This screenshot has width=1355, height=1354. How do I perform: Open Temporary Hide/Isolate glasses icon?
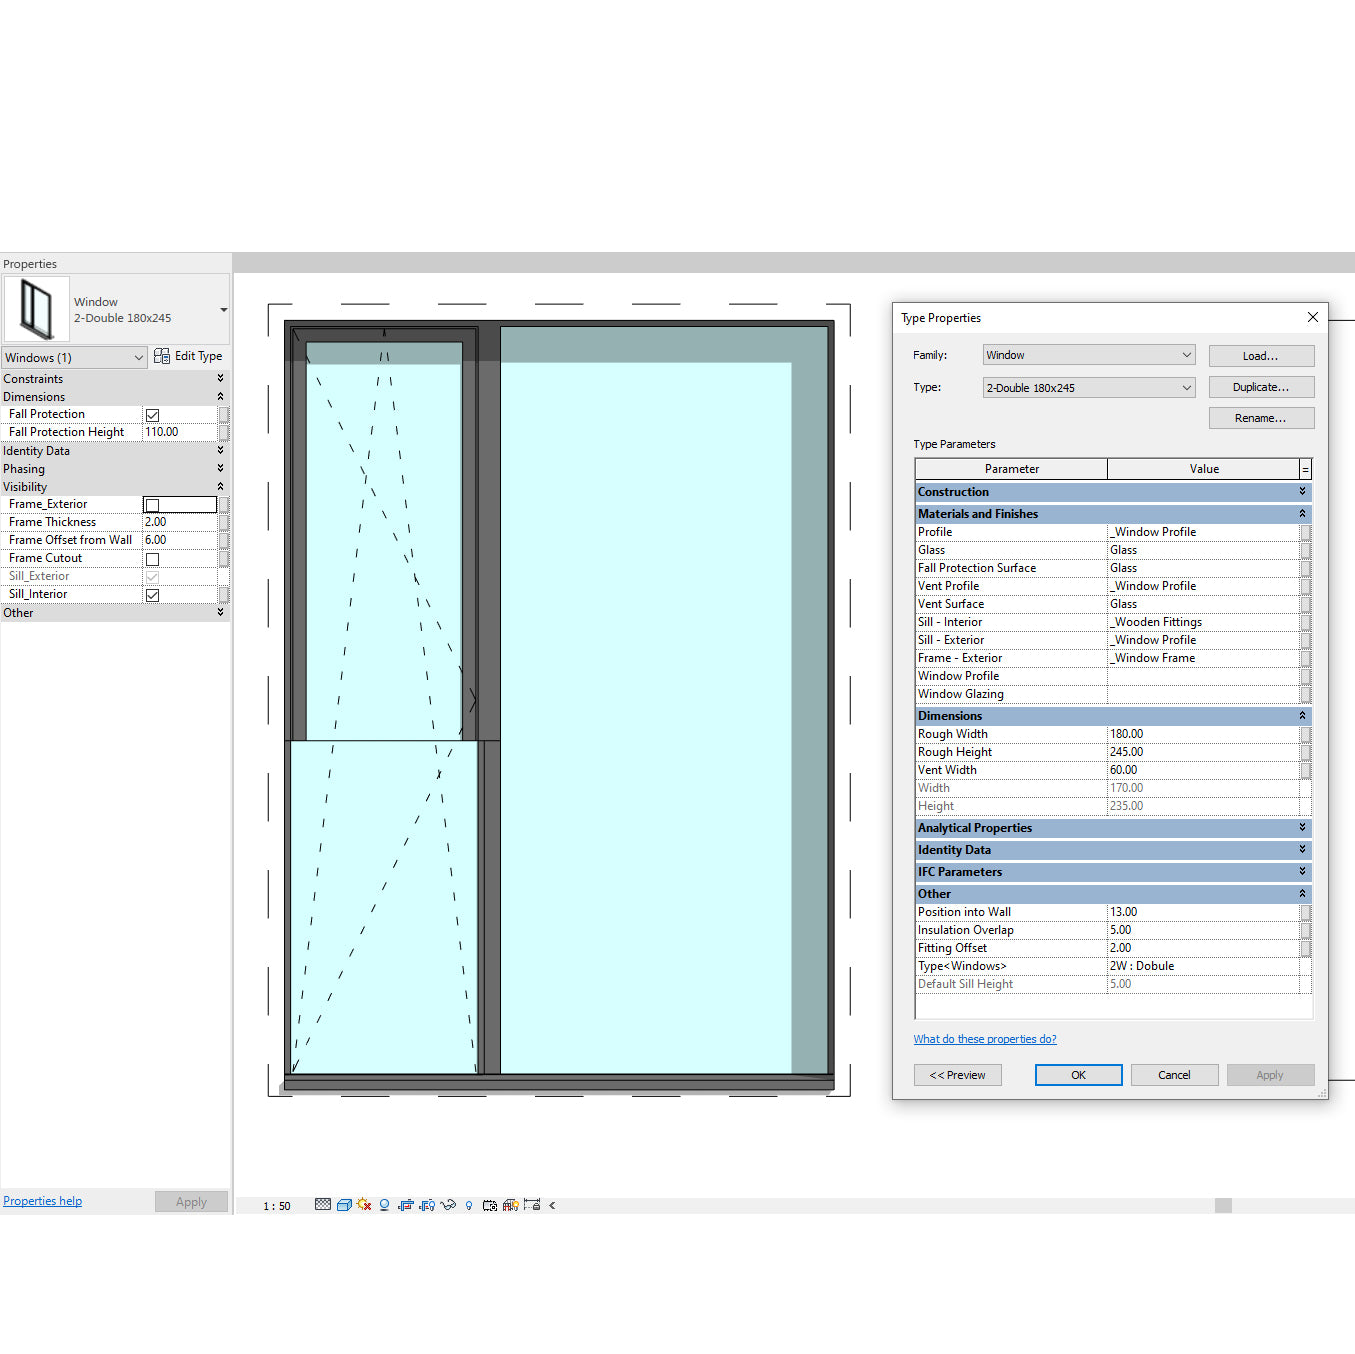[448, 1205]
